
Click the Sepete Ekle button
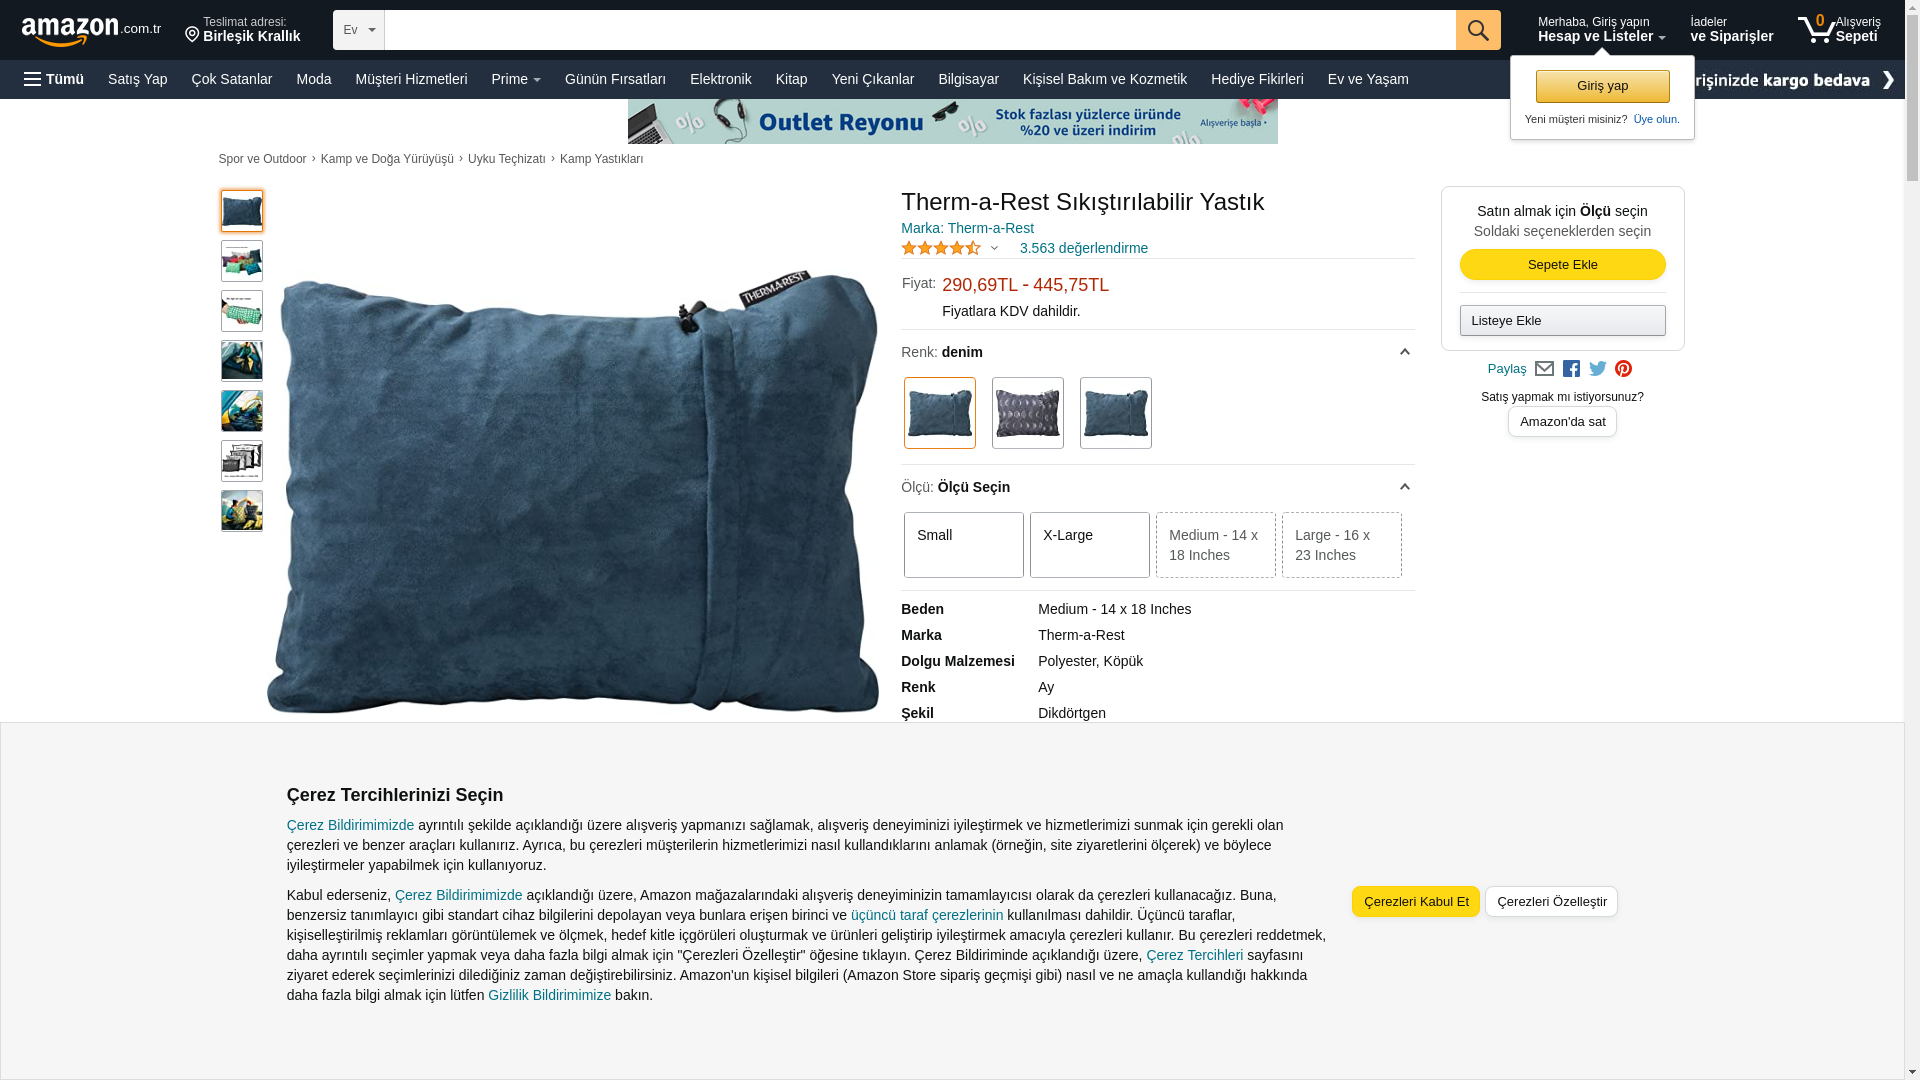[x=1562, y=265]
